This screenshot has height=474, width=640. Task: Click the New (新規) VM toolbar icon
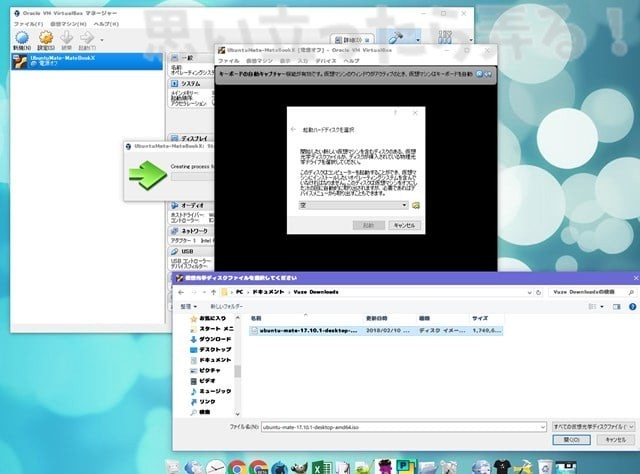[x=21, y=36]
